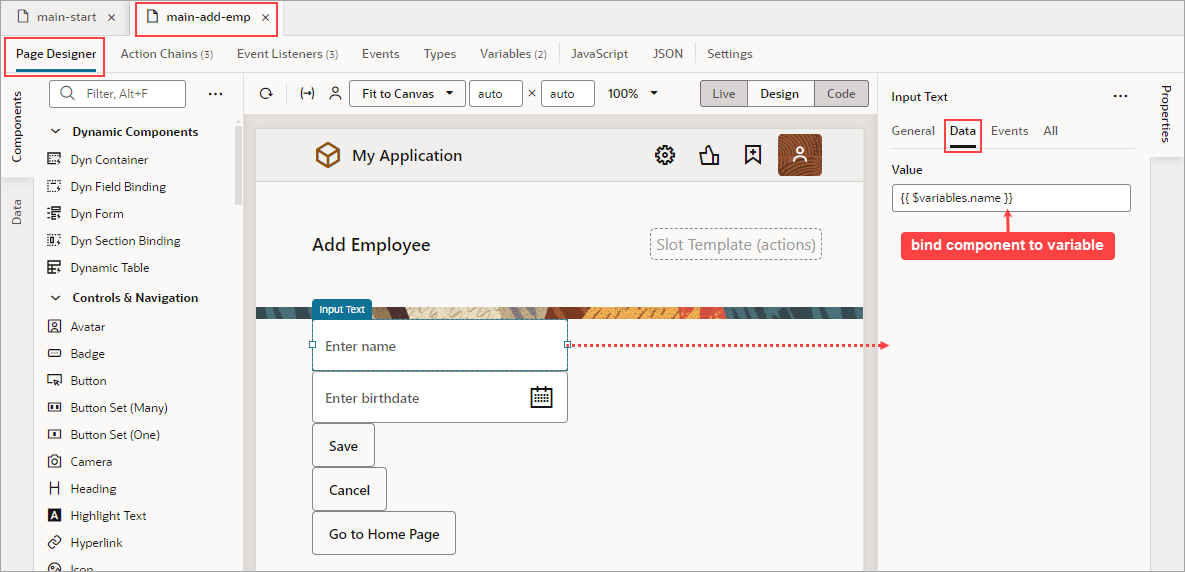This screenshot has width=1185, height=572.
Task: Switch to All properties tab
Action: 1050,131
